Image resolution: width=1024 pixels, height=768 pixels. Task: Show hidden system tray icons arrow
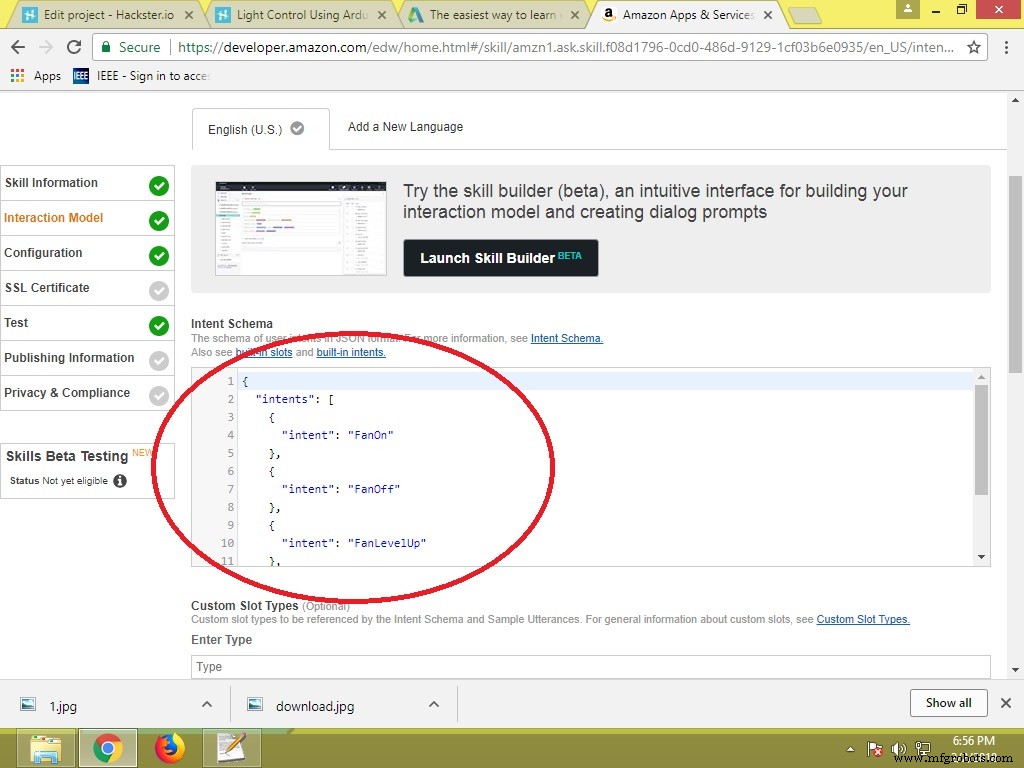(x=850, y=748)
